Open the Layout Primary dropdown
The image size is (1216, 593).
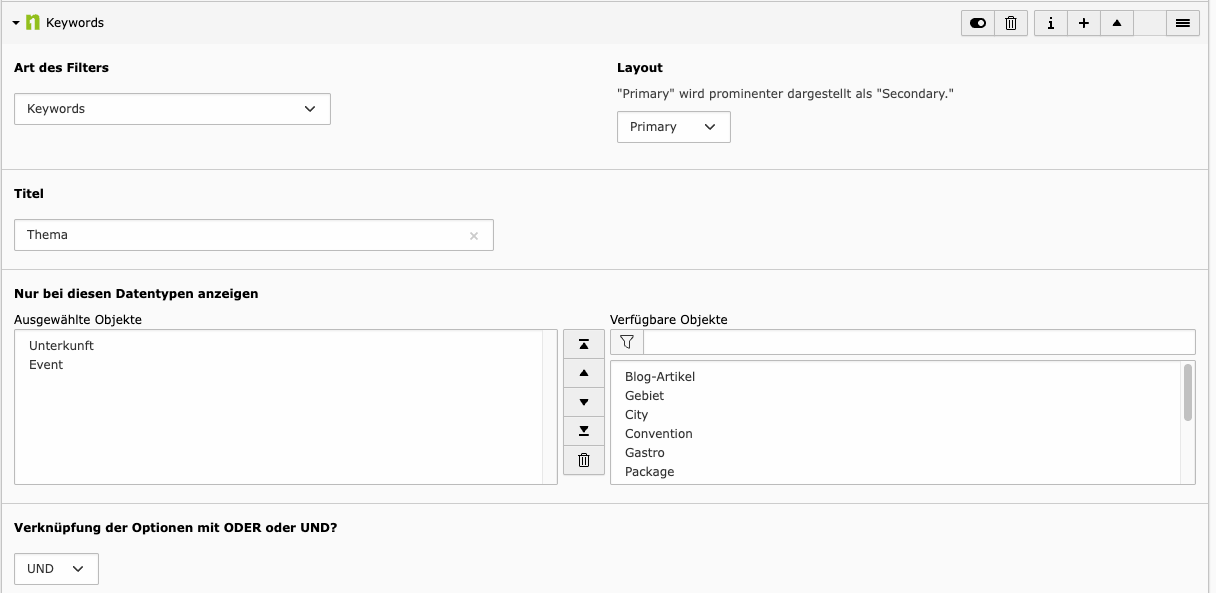coord(673,127)
